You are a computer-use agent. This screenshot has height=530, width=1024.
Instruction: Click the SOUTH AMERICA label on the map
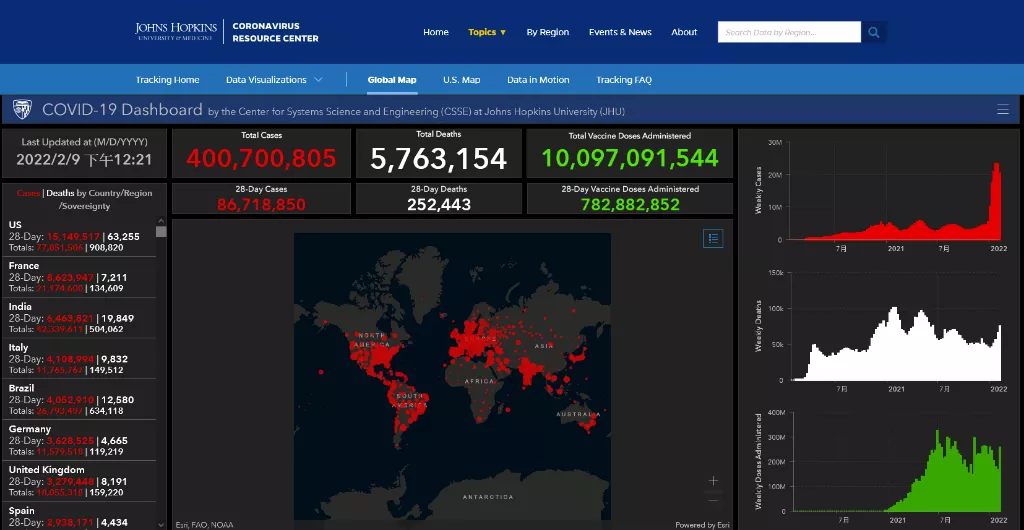click(x=411, y=400)
